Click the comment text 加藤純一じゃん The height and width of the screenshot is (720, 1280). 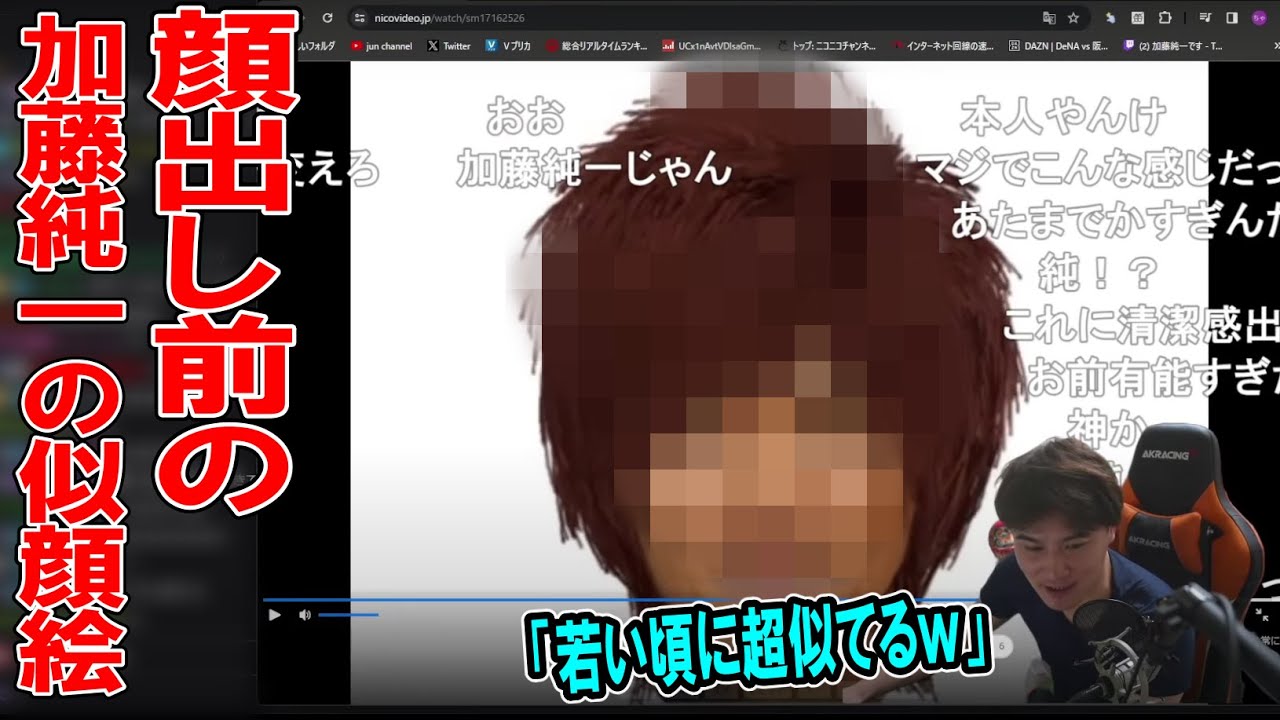[594, 170]
